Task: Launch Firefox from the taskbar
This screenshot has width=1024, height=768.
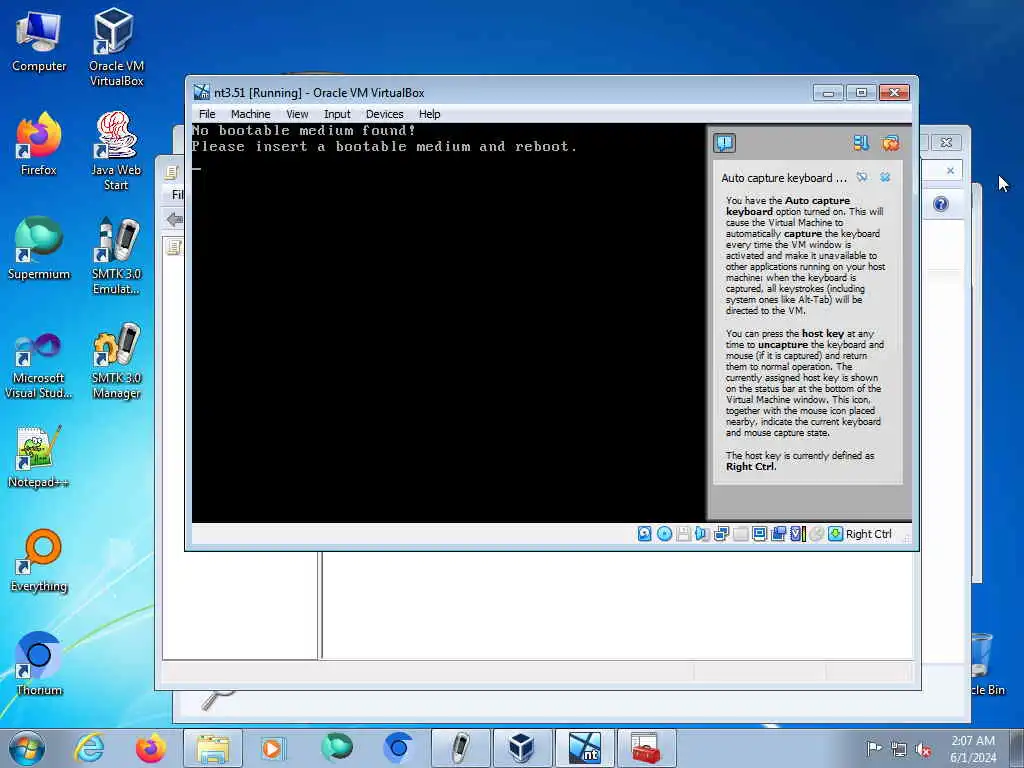Action: pyautogui.click(x=150, y=748)
